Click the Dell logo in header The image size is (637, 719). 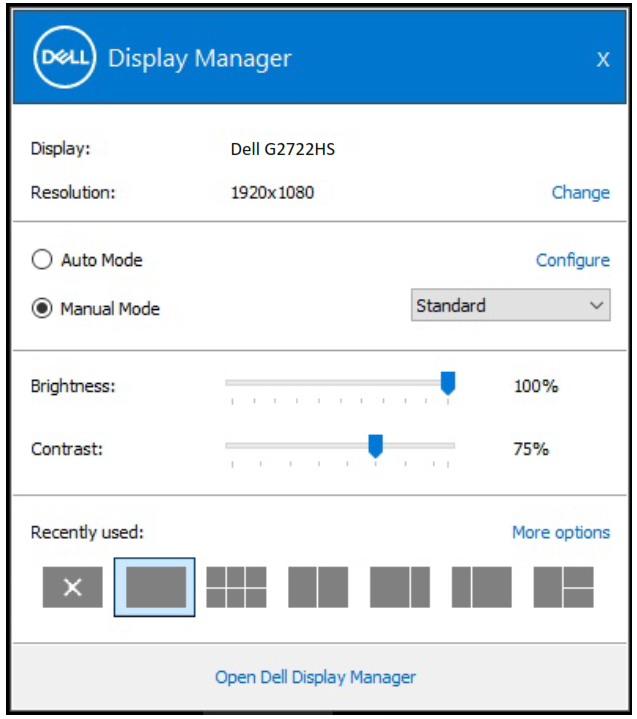tap(65, 57)
